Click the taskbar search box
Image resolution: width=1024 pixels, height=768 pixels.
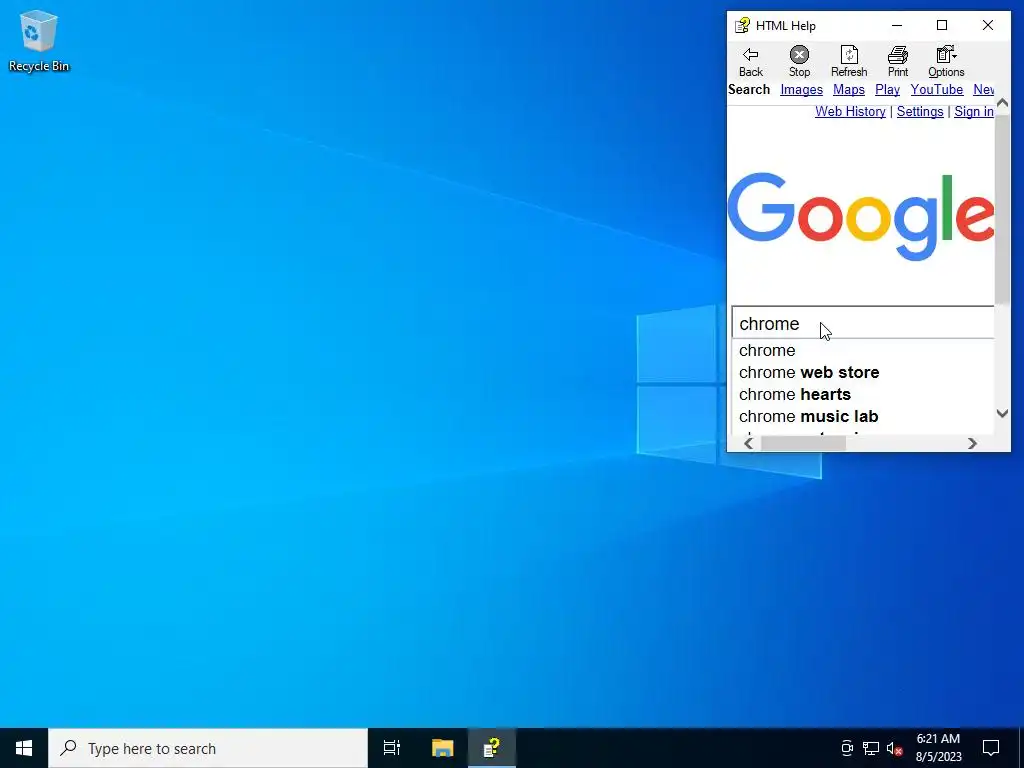click(208, 748)
